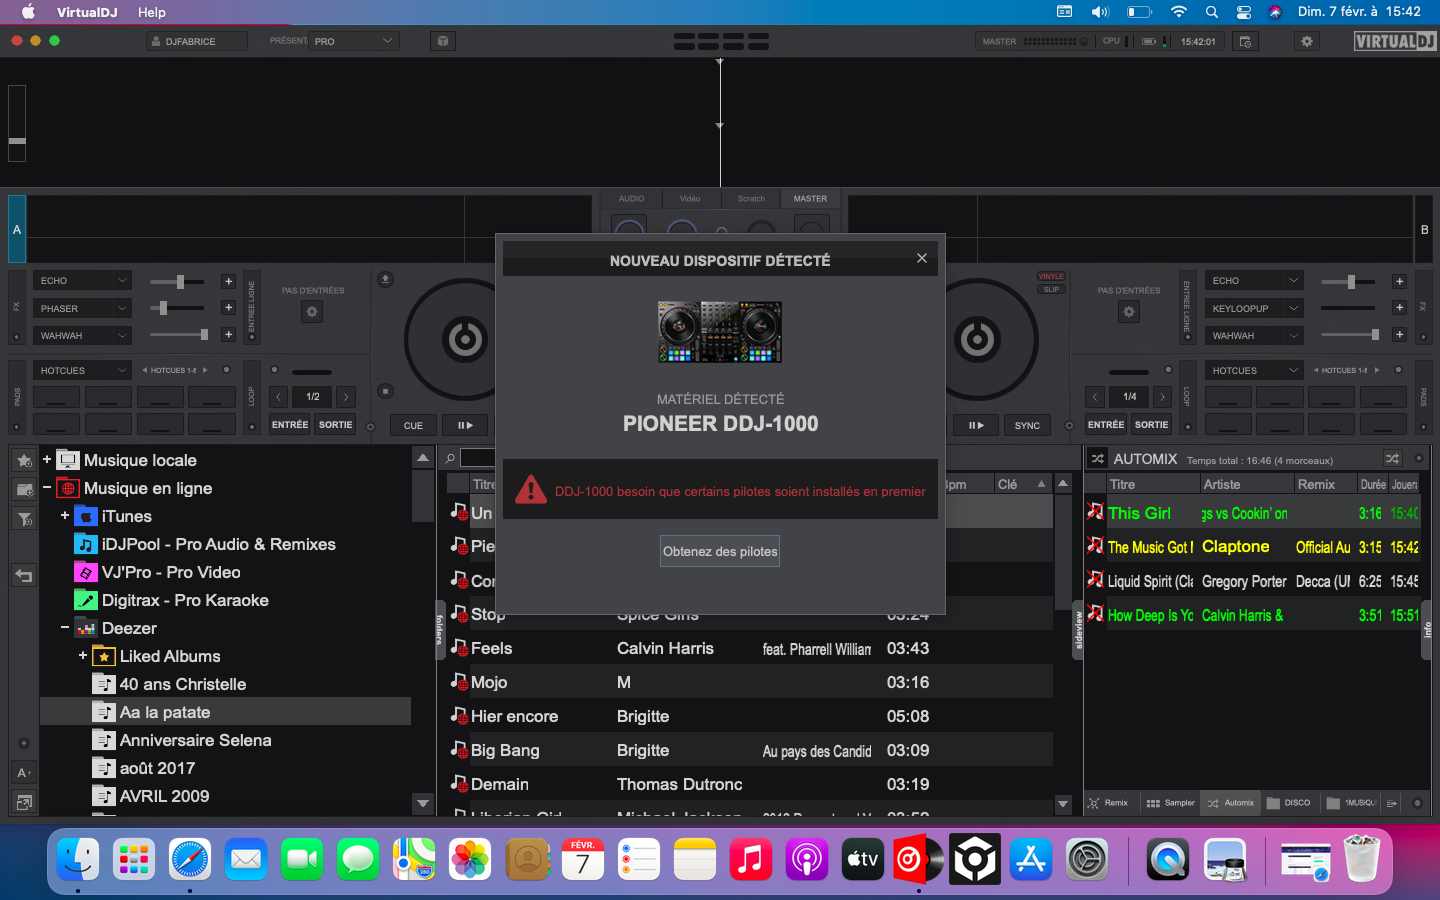Open left deck PHASER effect dropdown
Screen dimensions: 1440x900
[x=83, y=308]
